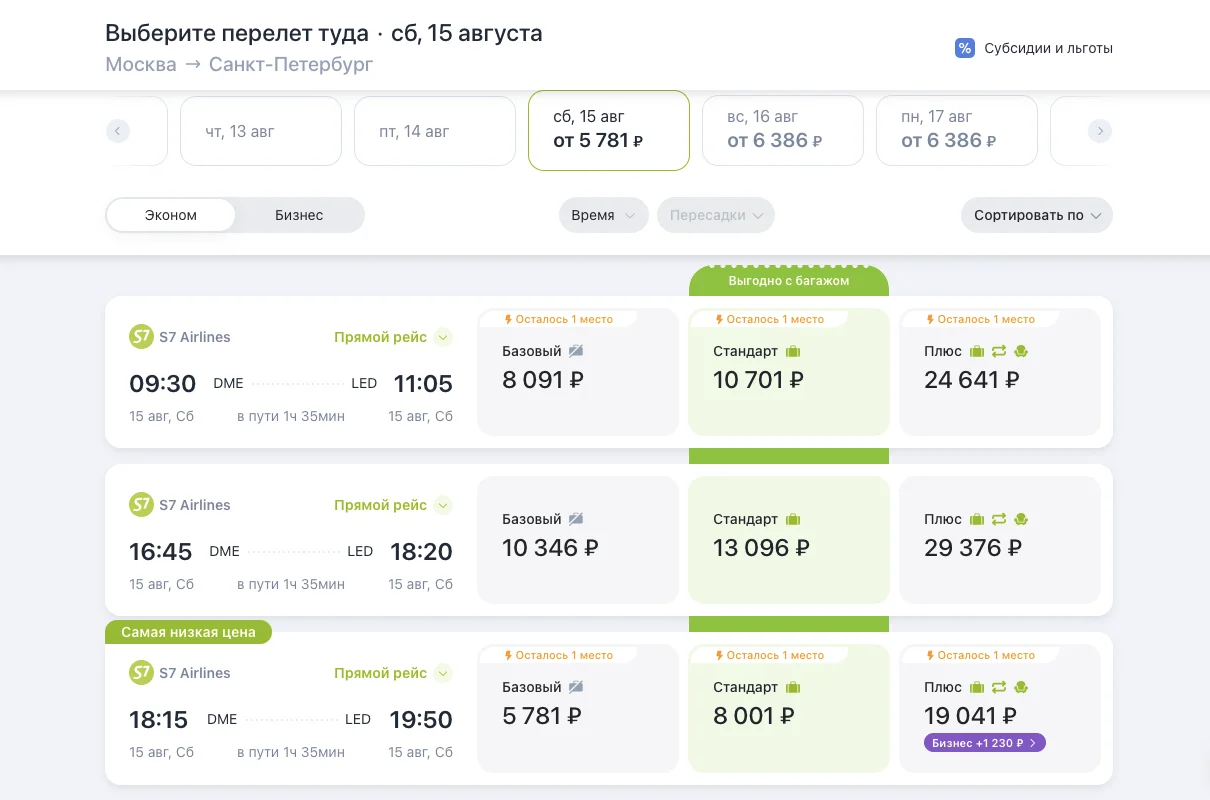
Task: Click suitcase icon on 10 701 ₽ Стандарт fare
Action: (x=794, y=351)
